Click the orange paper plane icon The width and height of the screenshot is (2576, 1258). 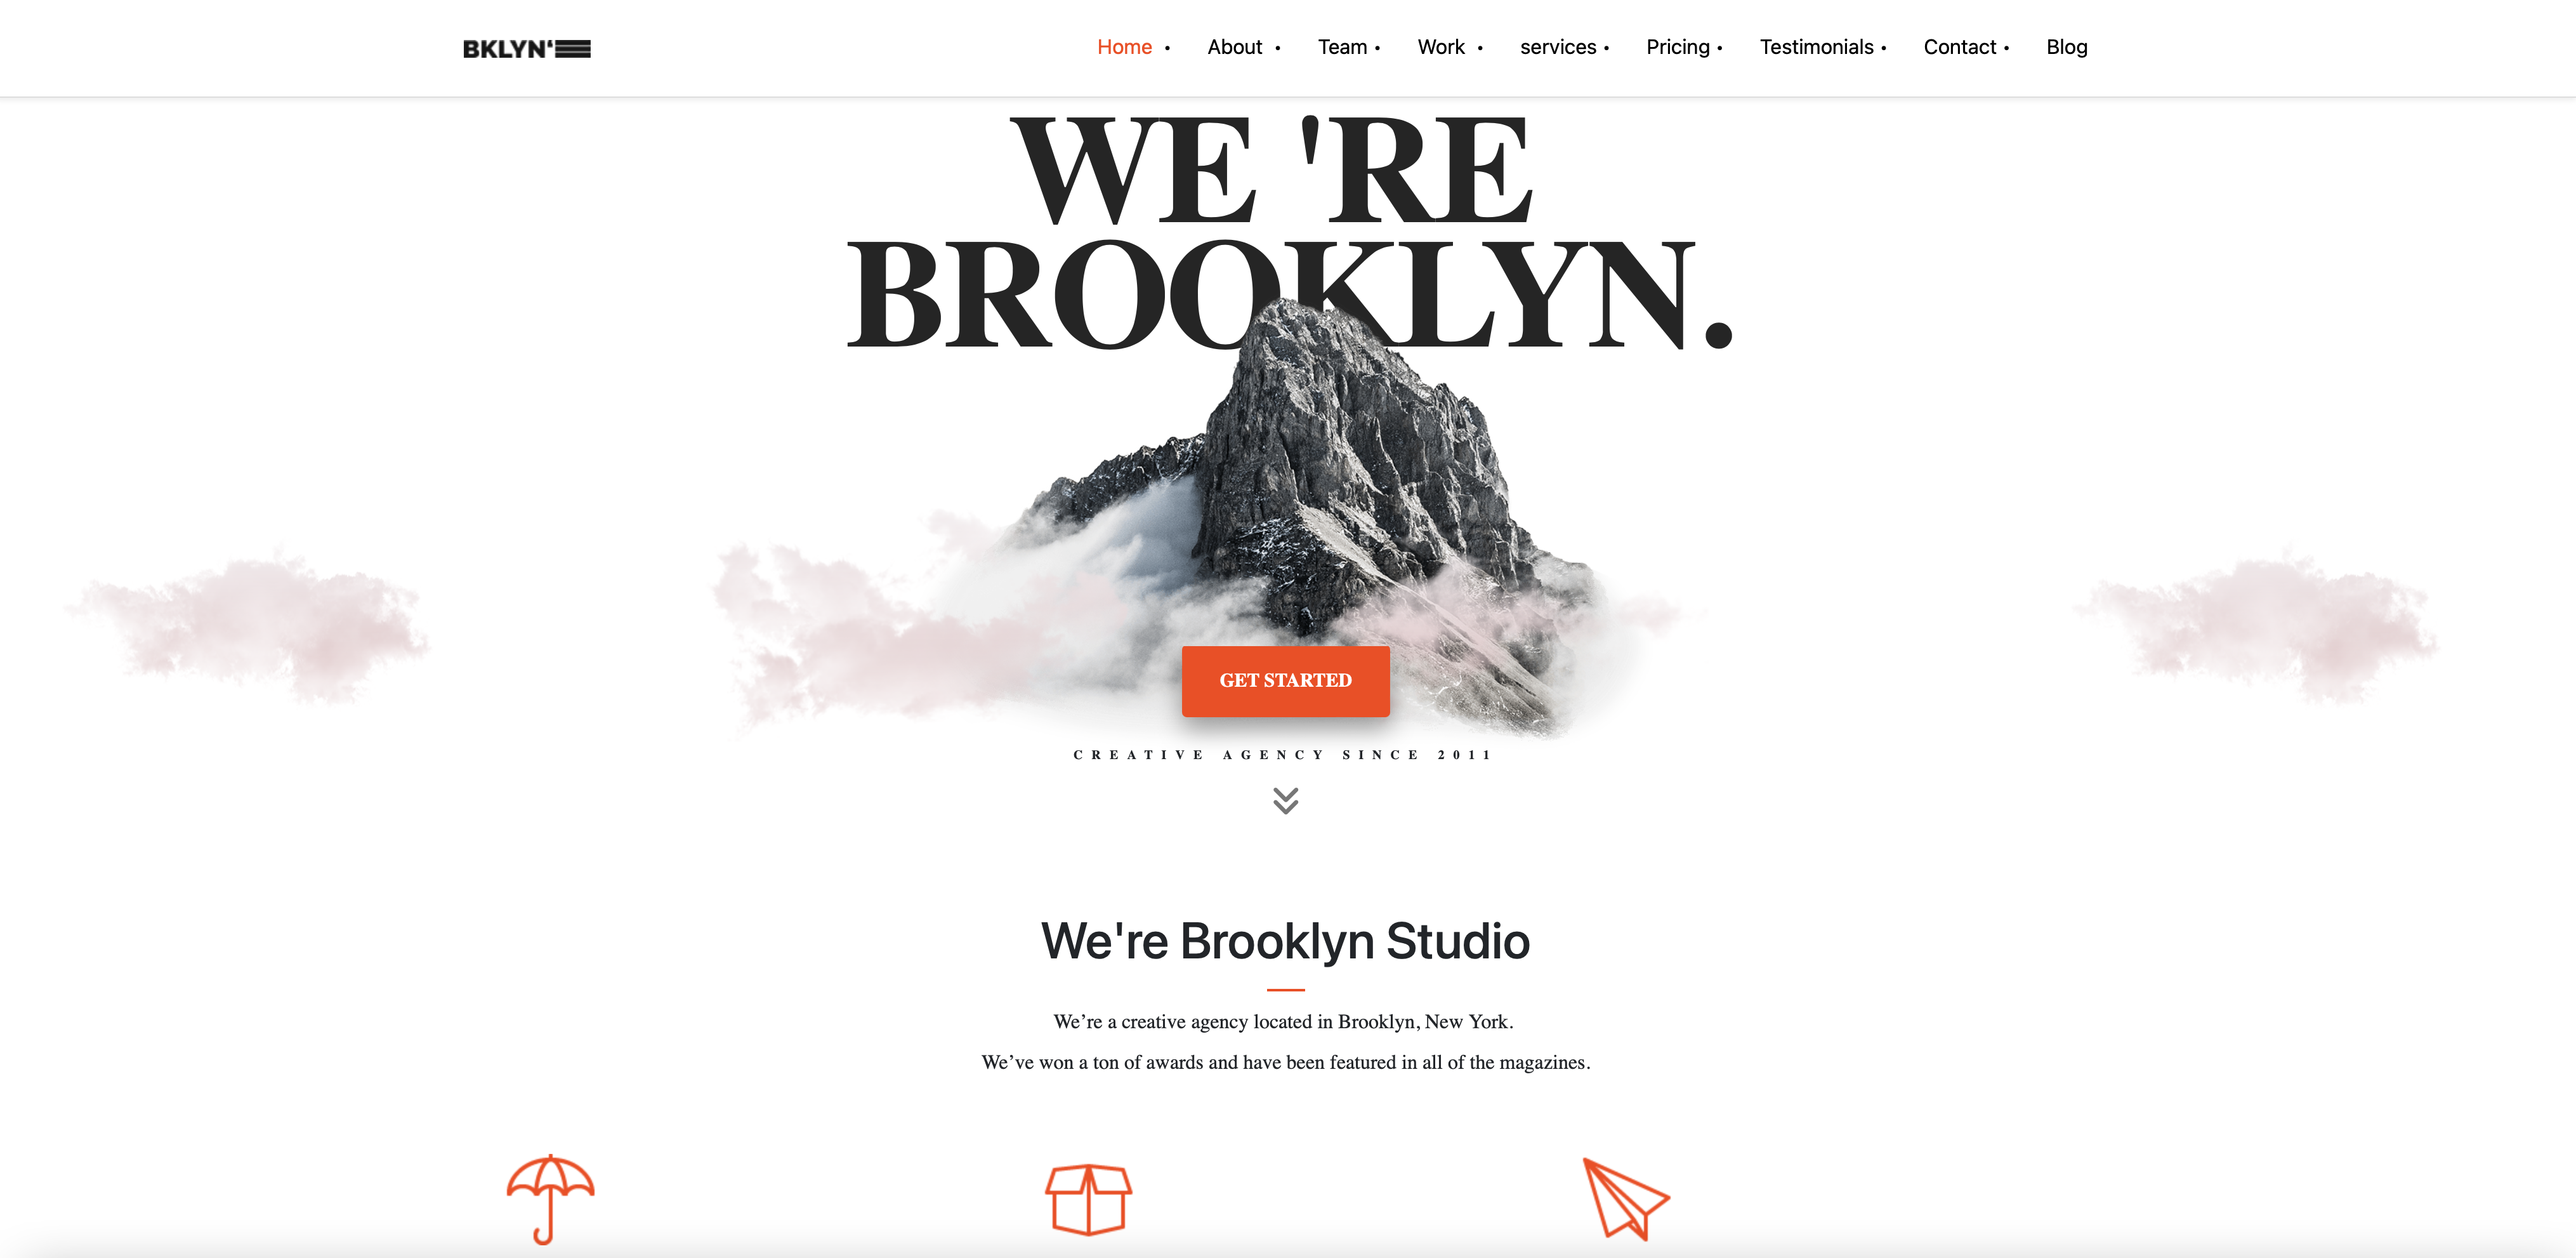(1625, 1198)
